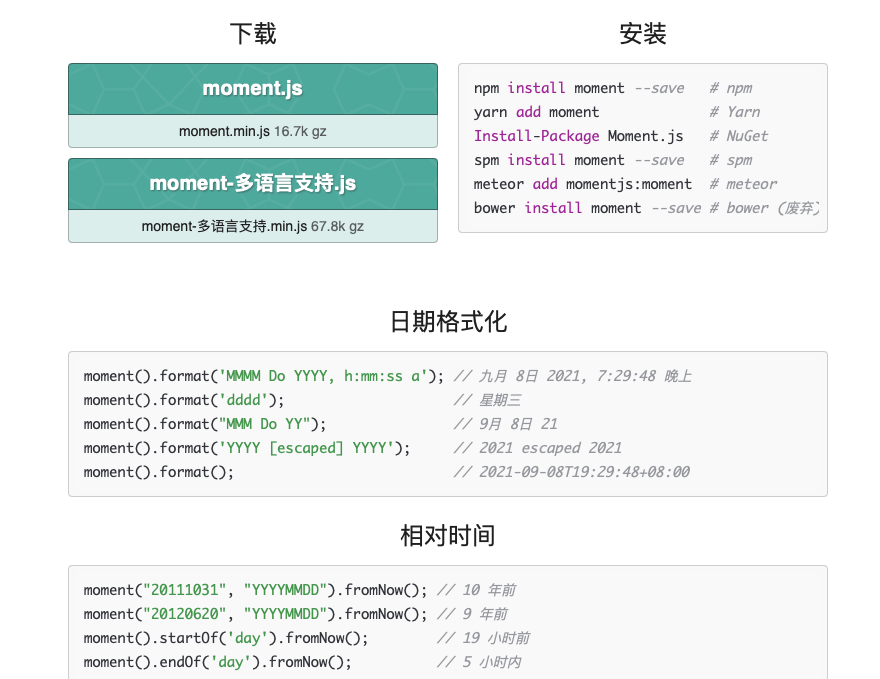Click the moment("20111031") fromNow code line
This screenshot has width=880, height=679.
pos(255,590)
